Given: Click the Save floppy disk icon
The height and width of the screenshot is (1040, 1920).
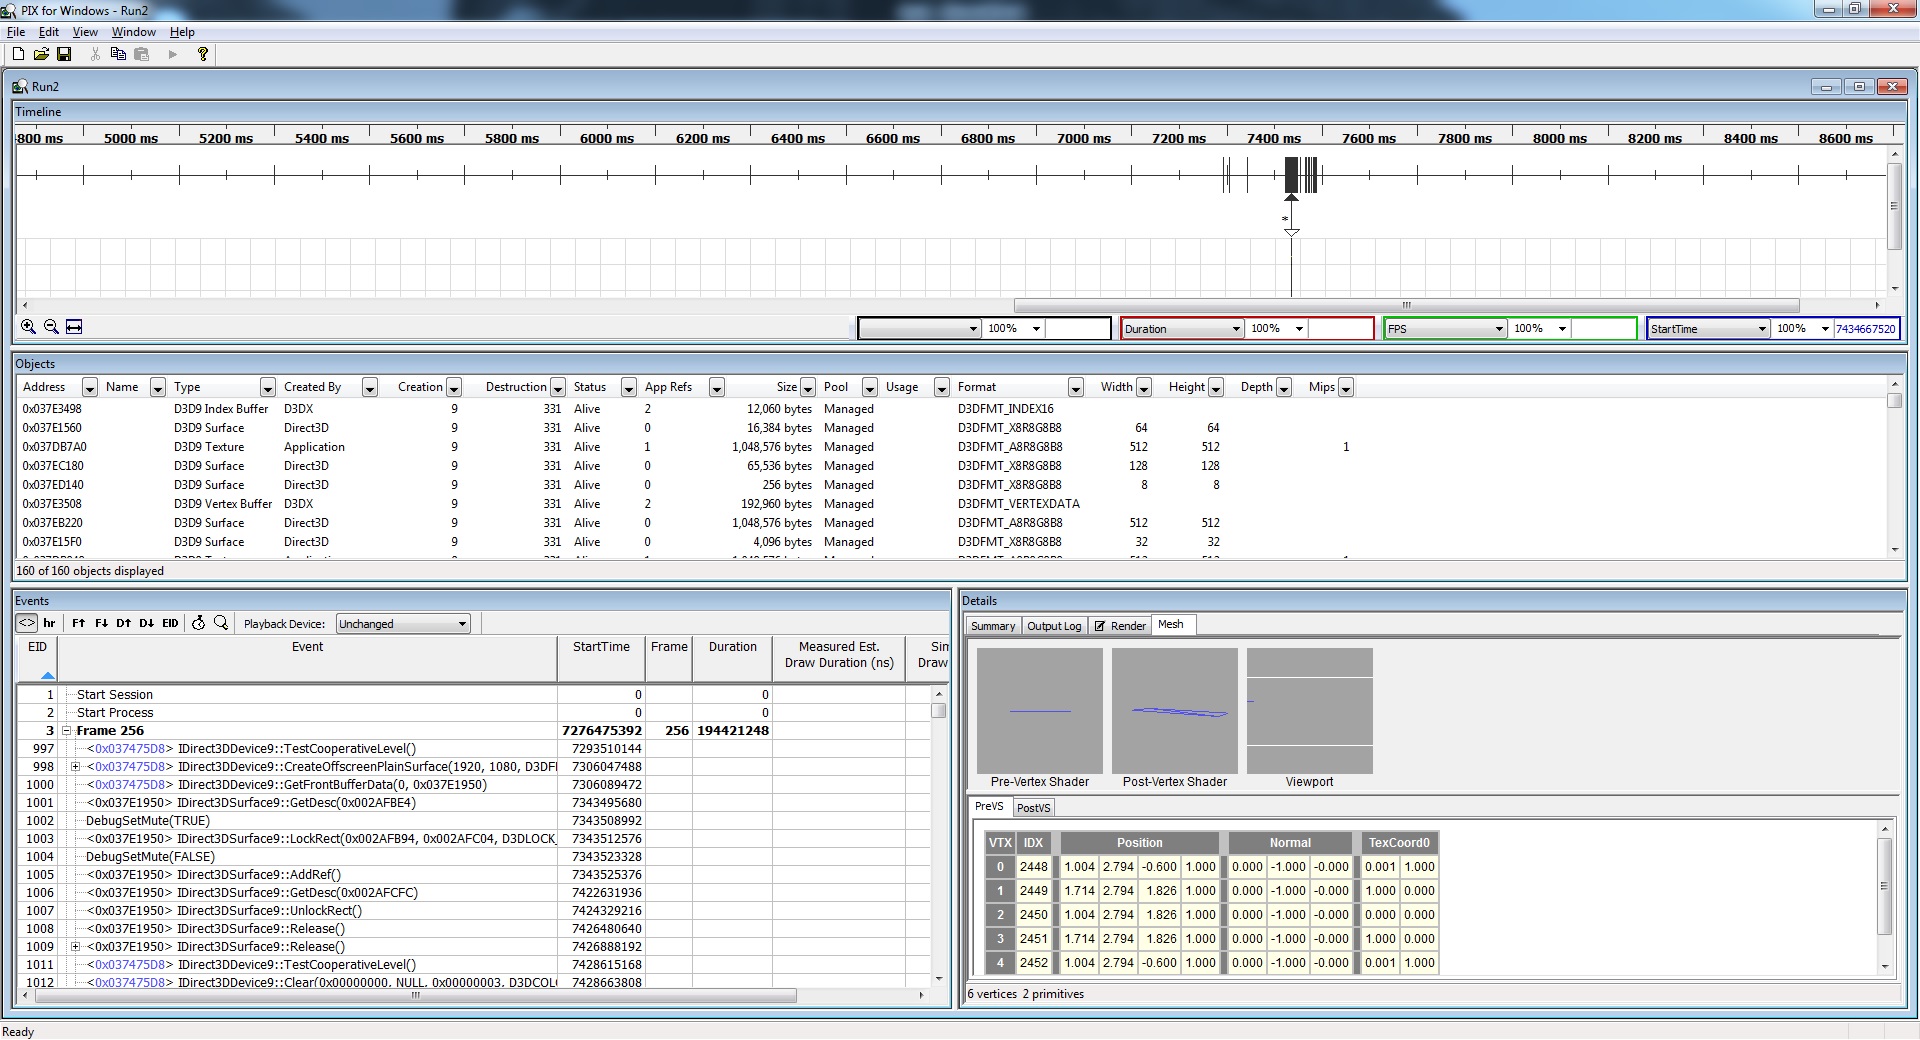Looking at the screenshot, I should (x=64, y=54).
